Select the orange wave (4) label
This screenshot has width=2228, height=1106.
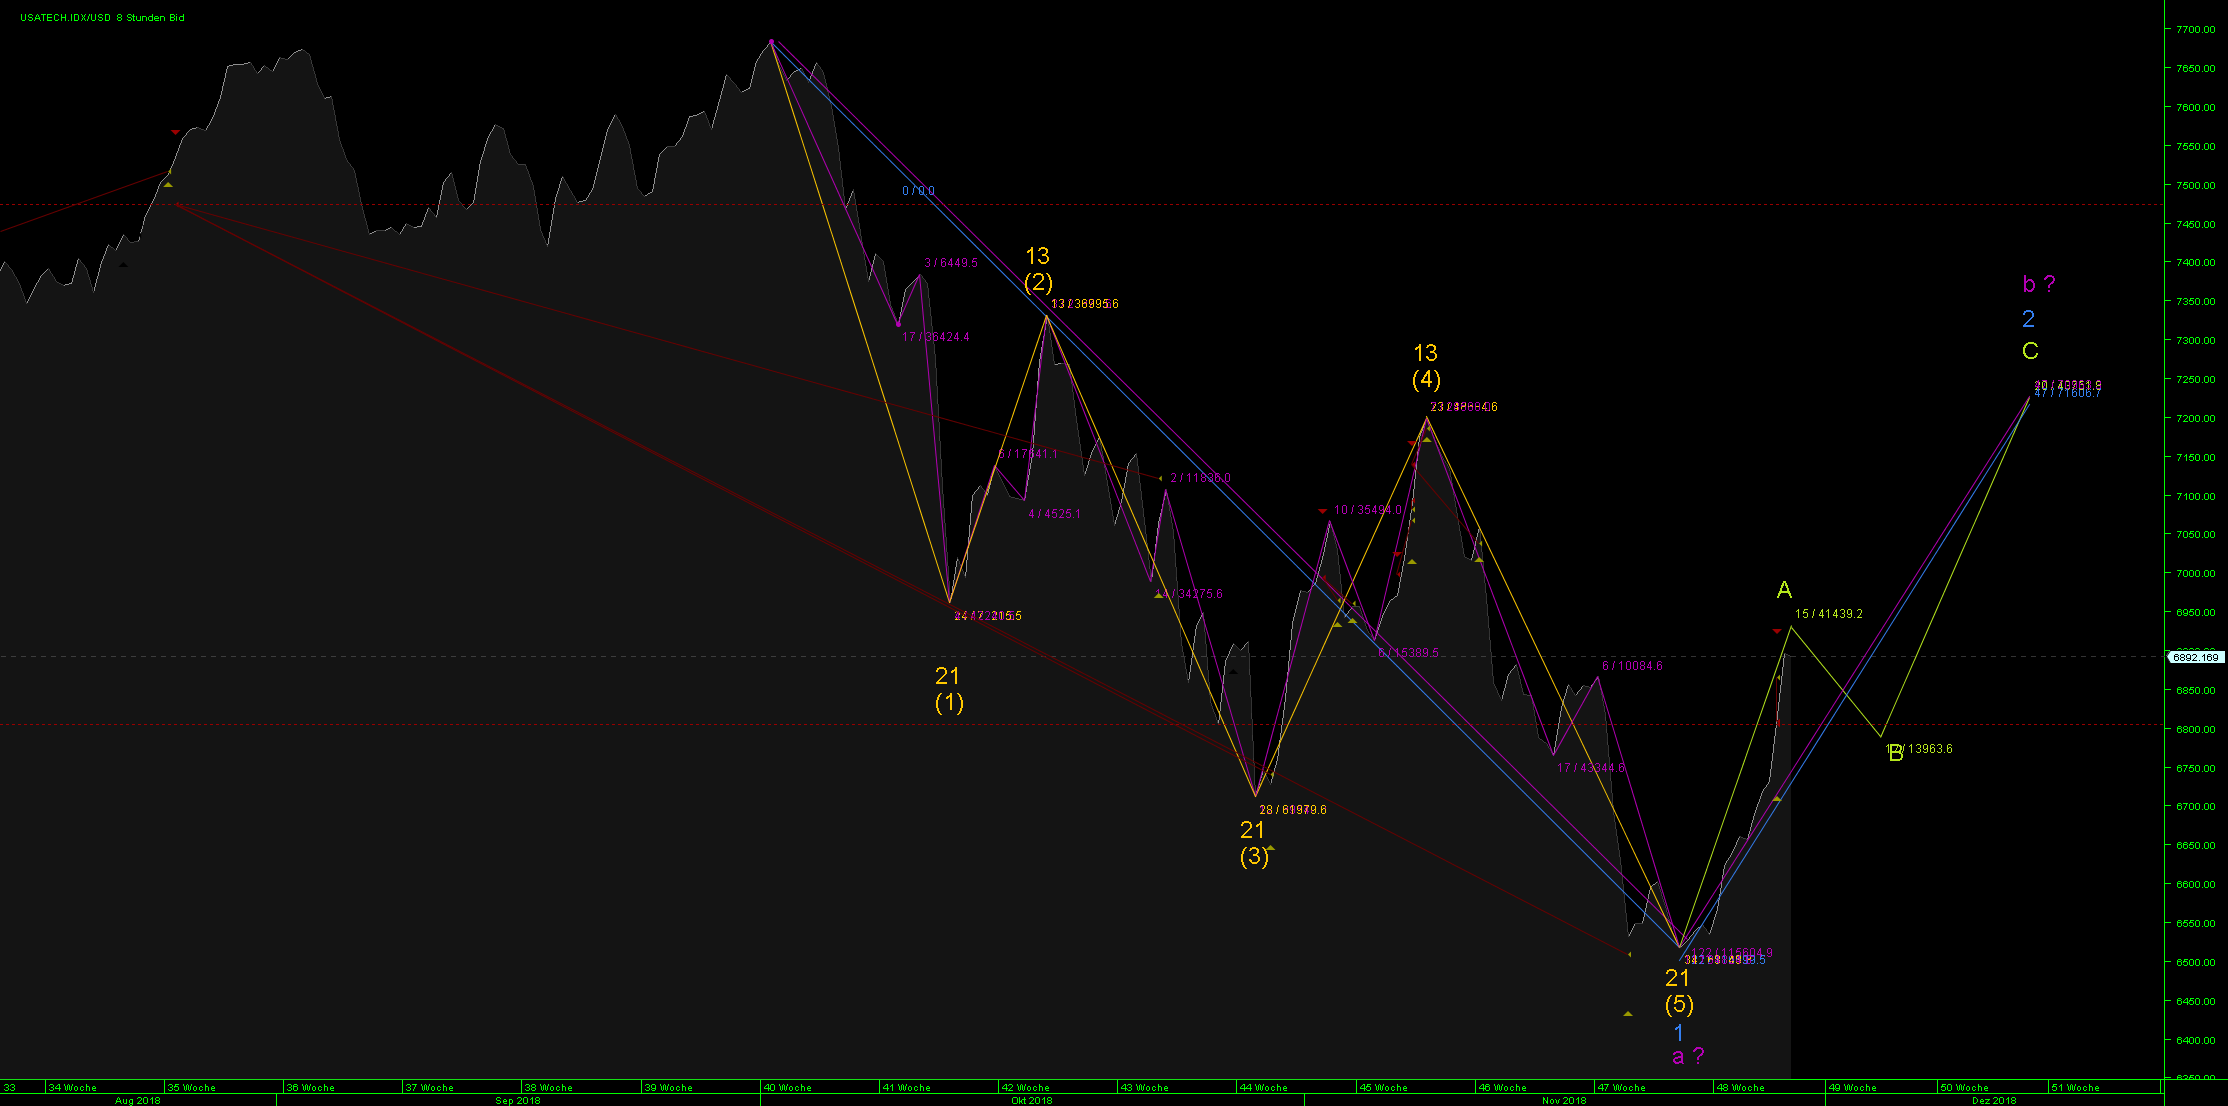click(x=1426, y=379)
